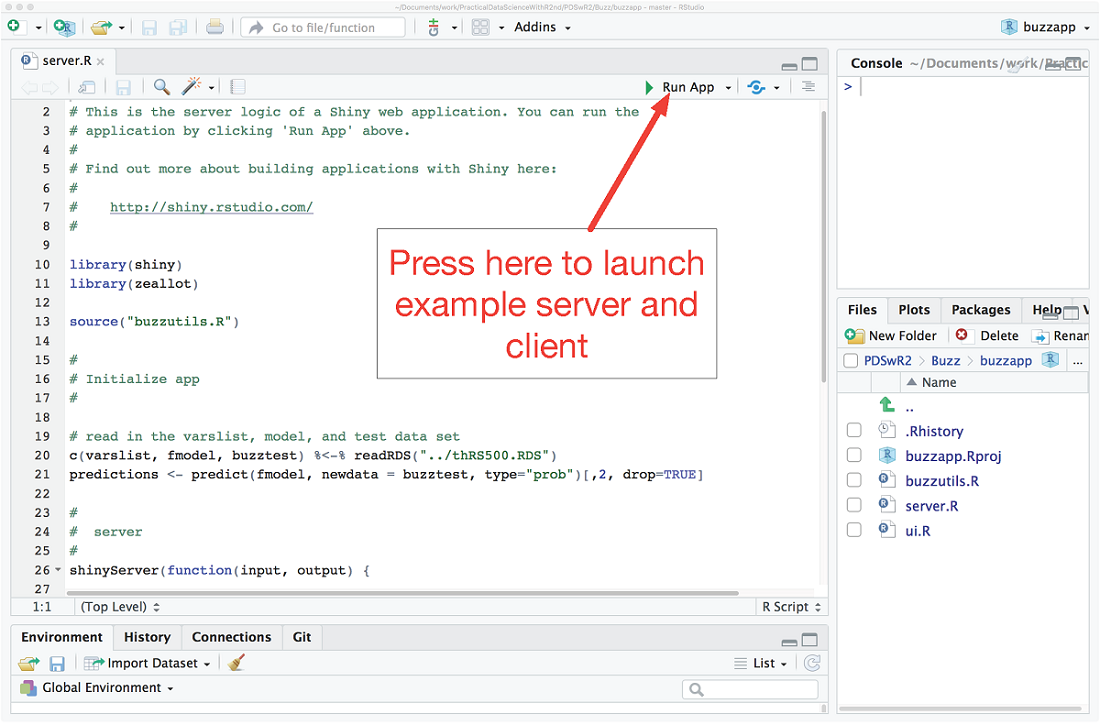The height and width of the screenshot is (725, 1100).
Task: Click the Compile Report notebook icon
Action: [x=238, y=87]
